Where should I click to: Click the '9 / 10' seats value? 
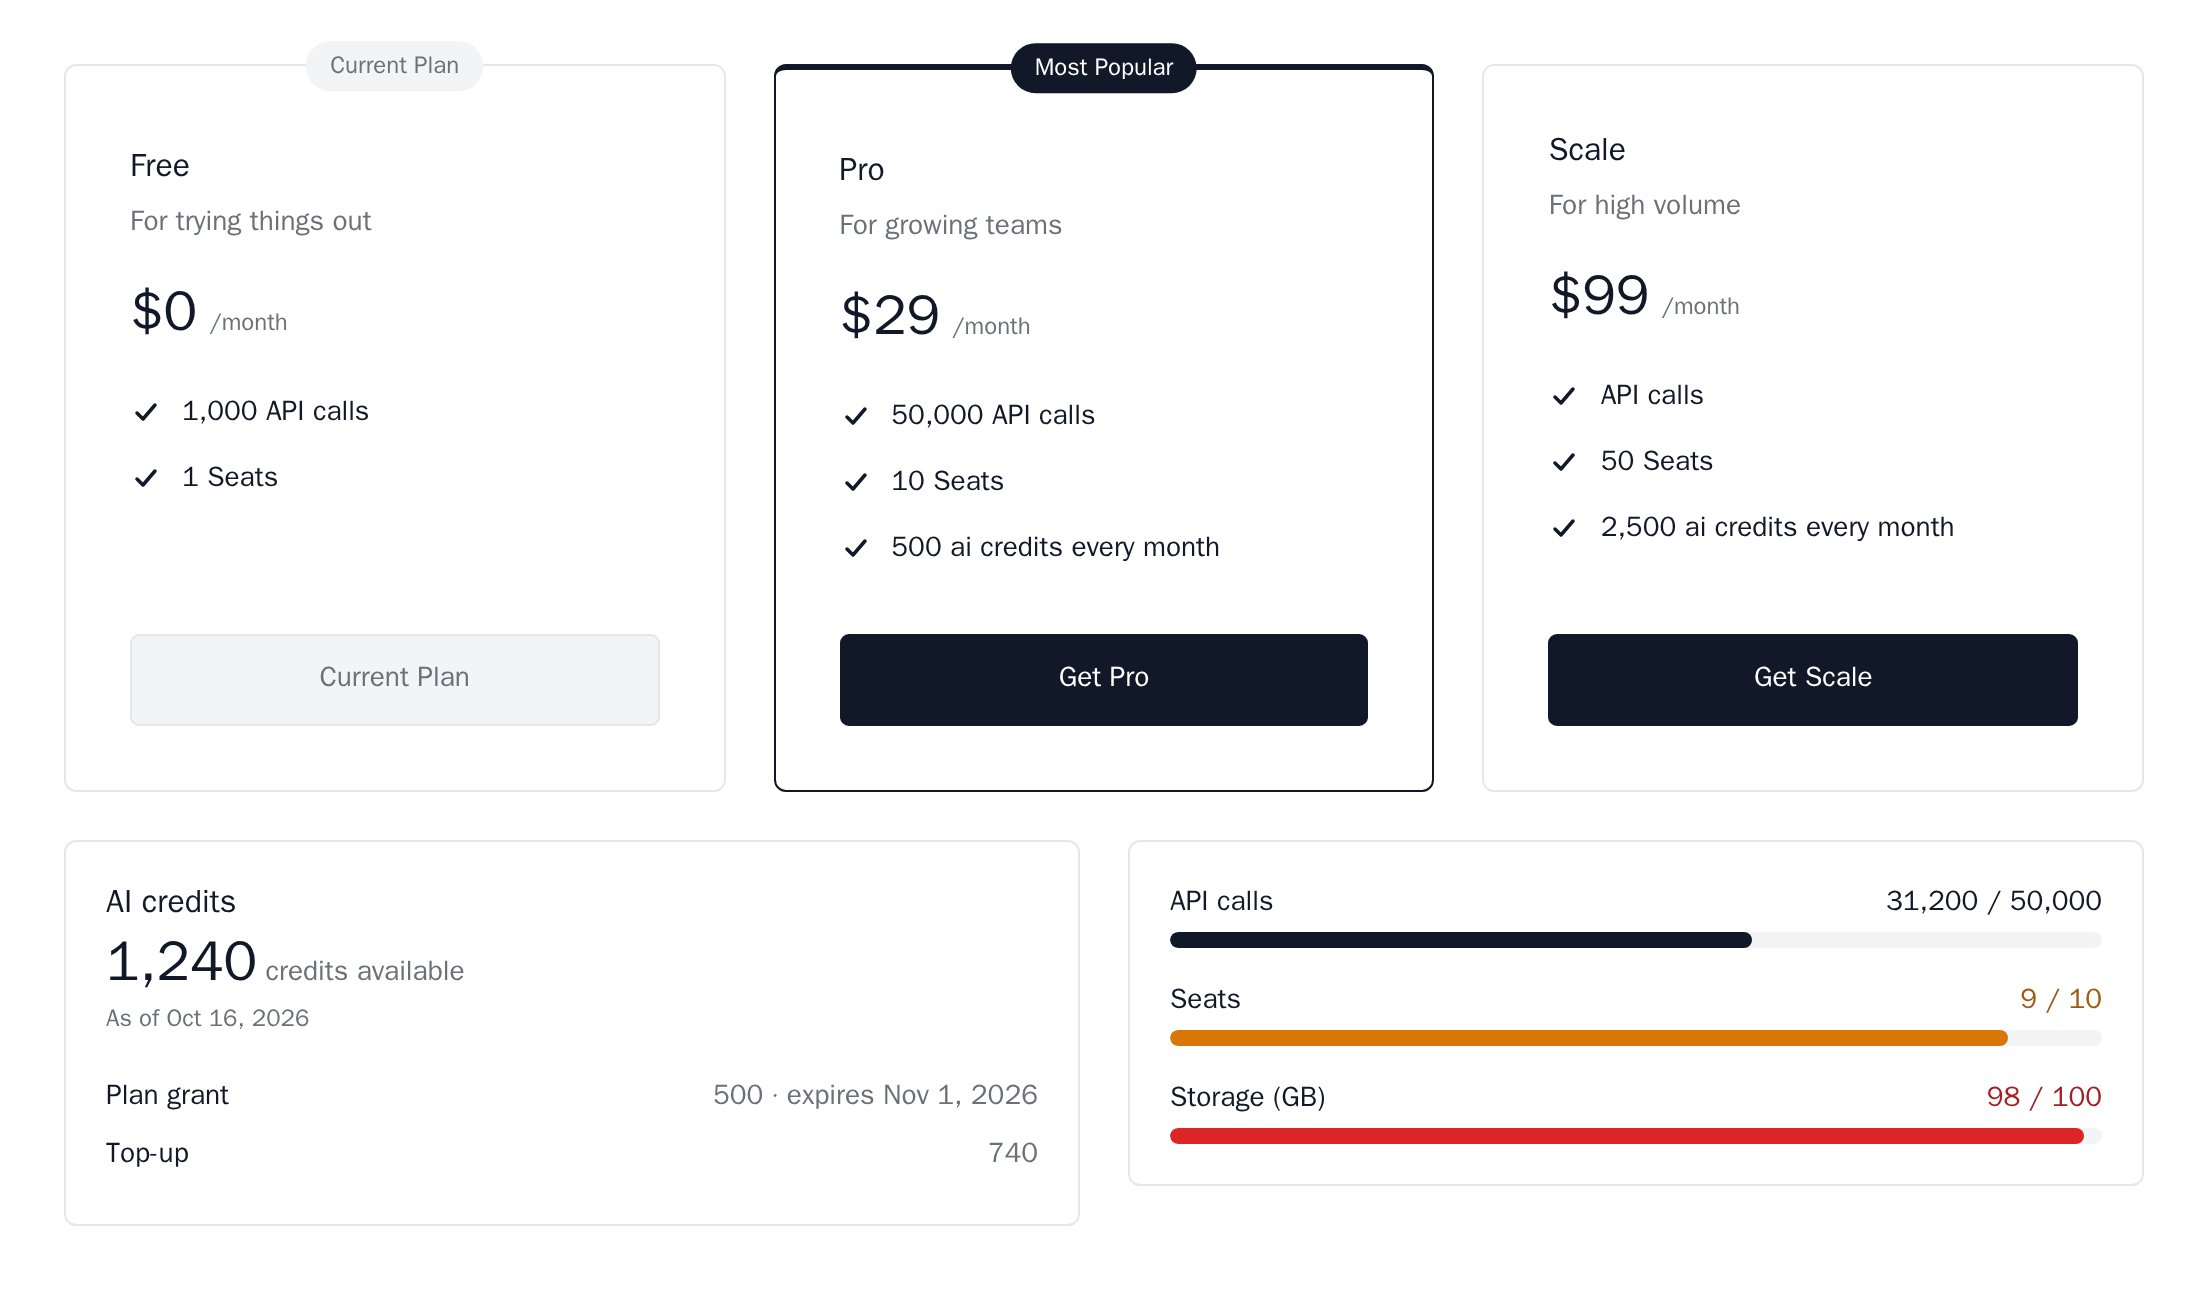pyautogui.click(x=2061, y=999)
